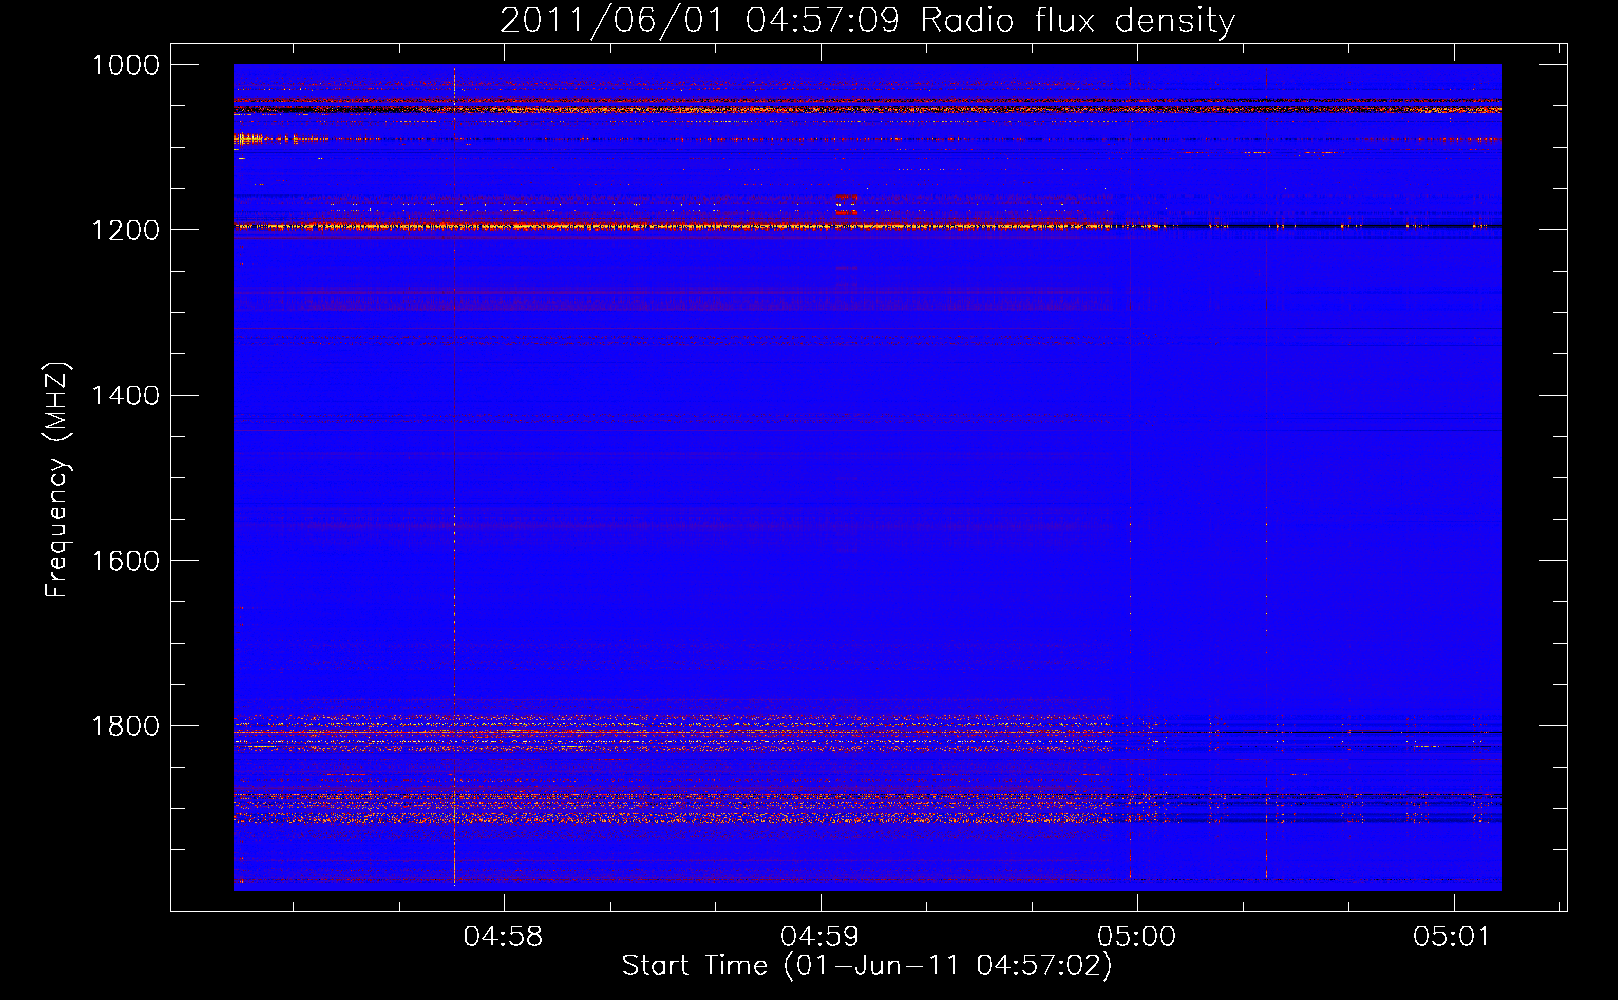1618x1000 pixels.
Task: Click the 1400 frequency tick label
Action: tap(126, 396)
